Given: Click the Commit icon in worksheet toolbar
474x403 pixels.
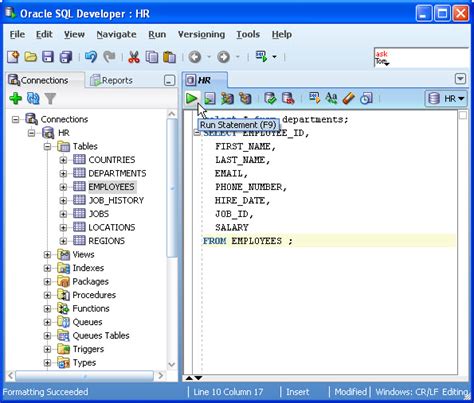Looking at the screenshot, I should (x=270, y=98).
